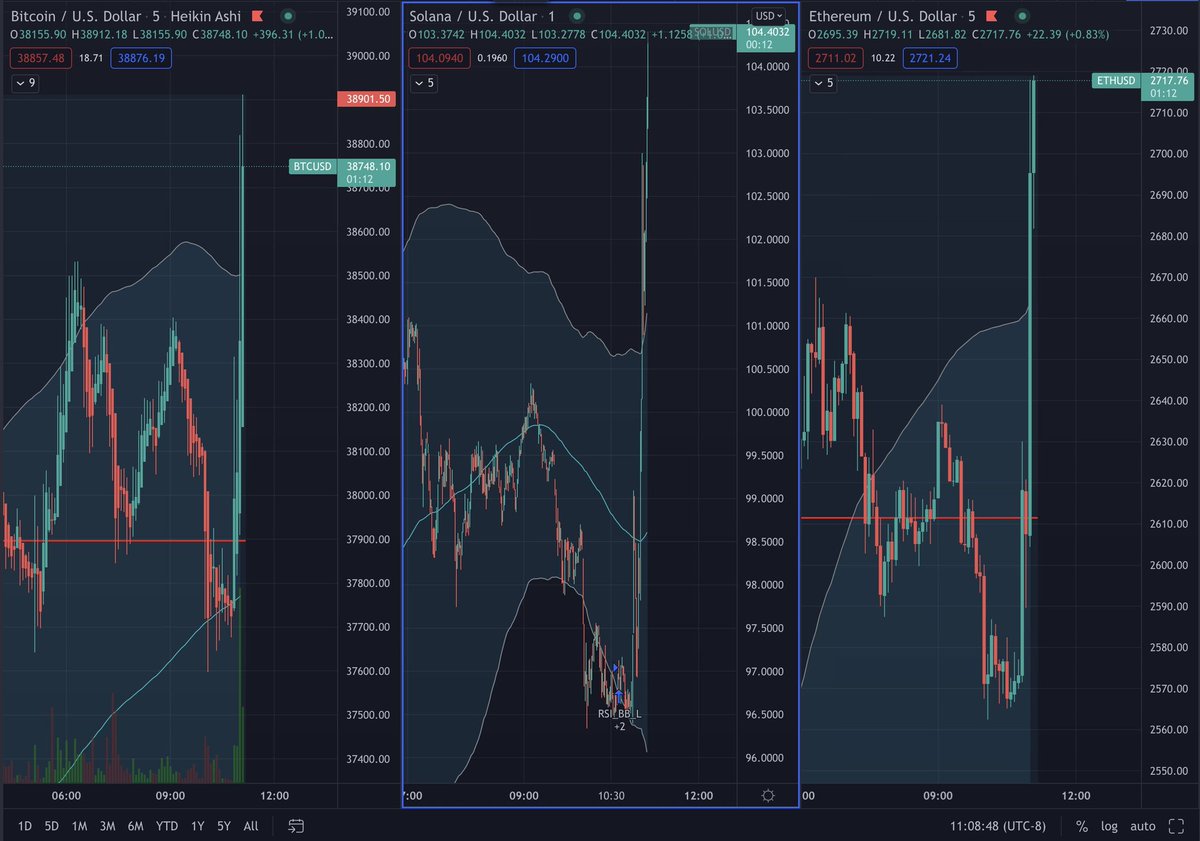This screenshot has height=841, width=1200.
Task: Expand the 5 indicators list on Solana chart
Action: click(x=424, y=83)
